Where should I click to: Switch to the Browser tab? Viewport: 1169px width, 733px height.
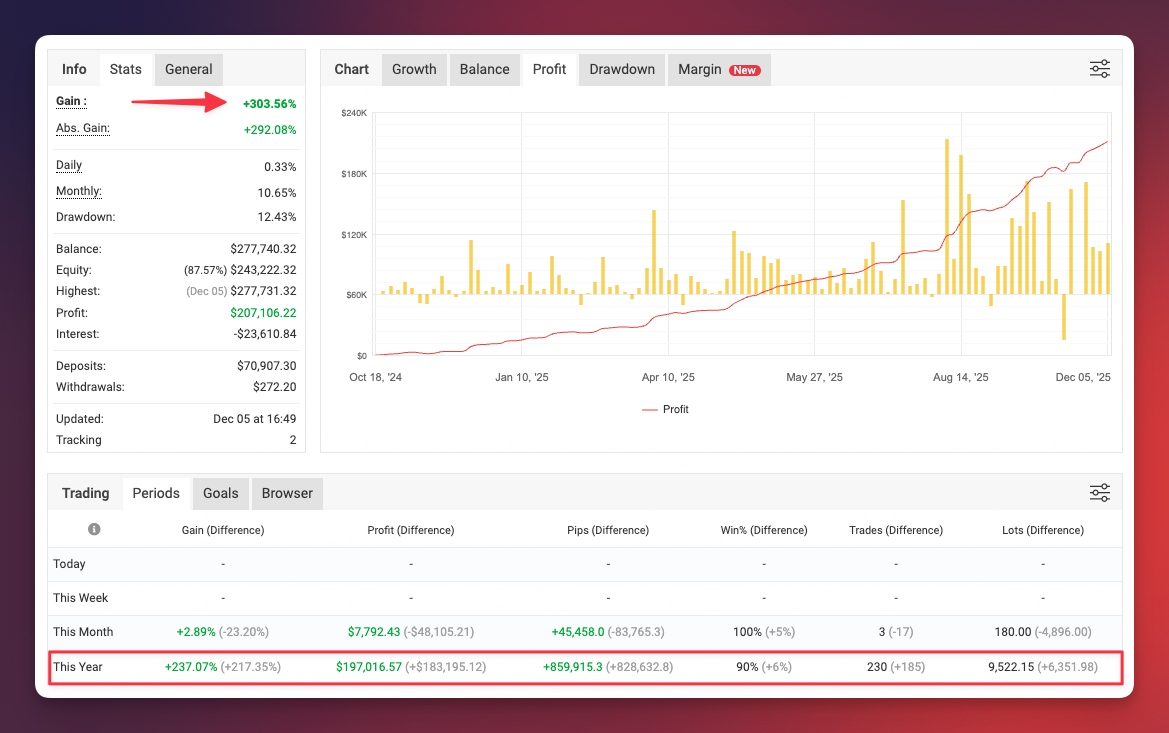287,493
